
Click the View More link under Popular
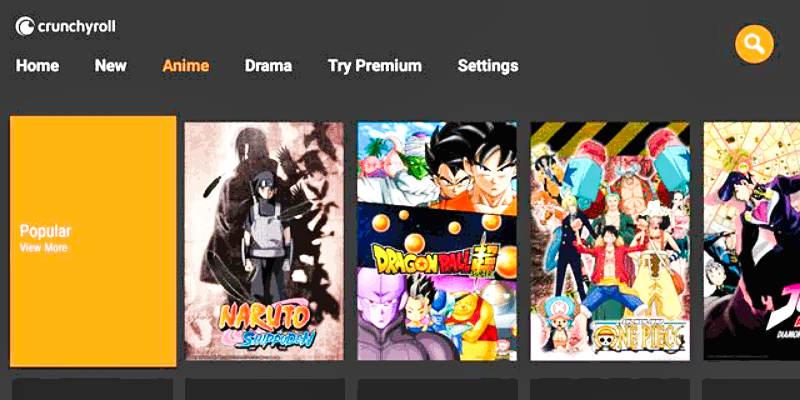[43, 248]
